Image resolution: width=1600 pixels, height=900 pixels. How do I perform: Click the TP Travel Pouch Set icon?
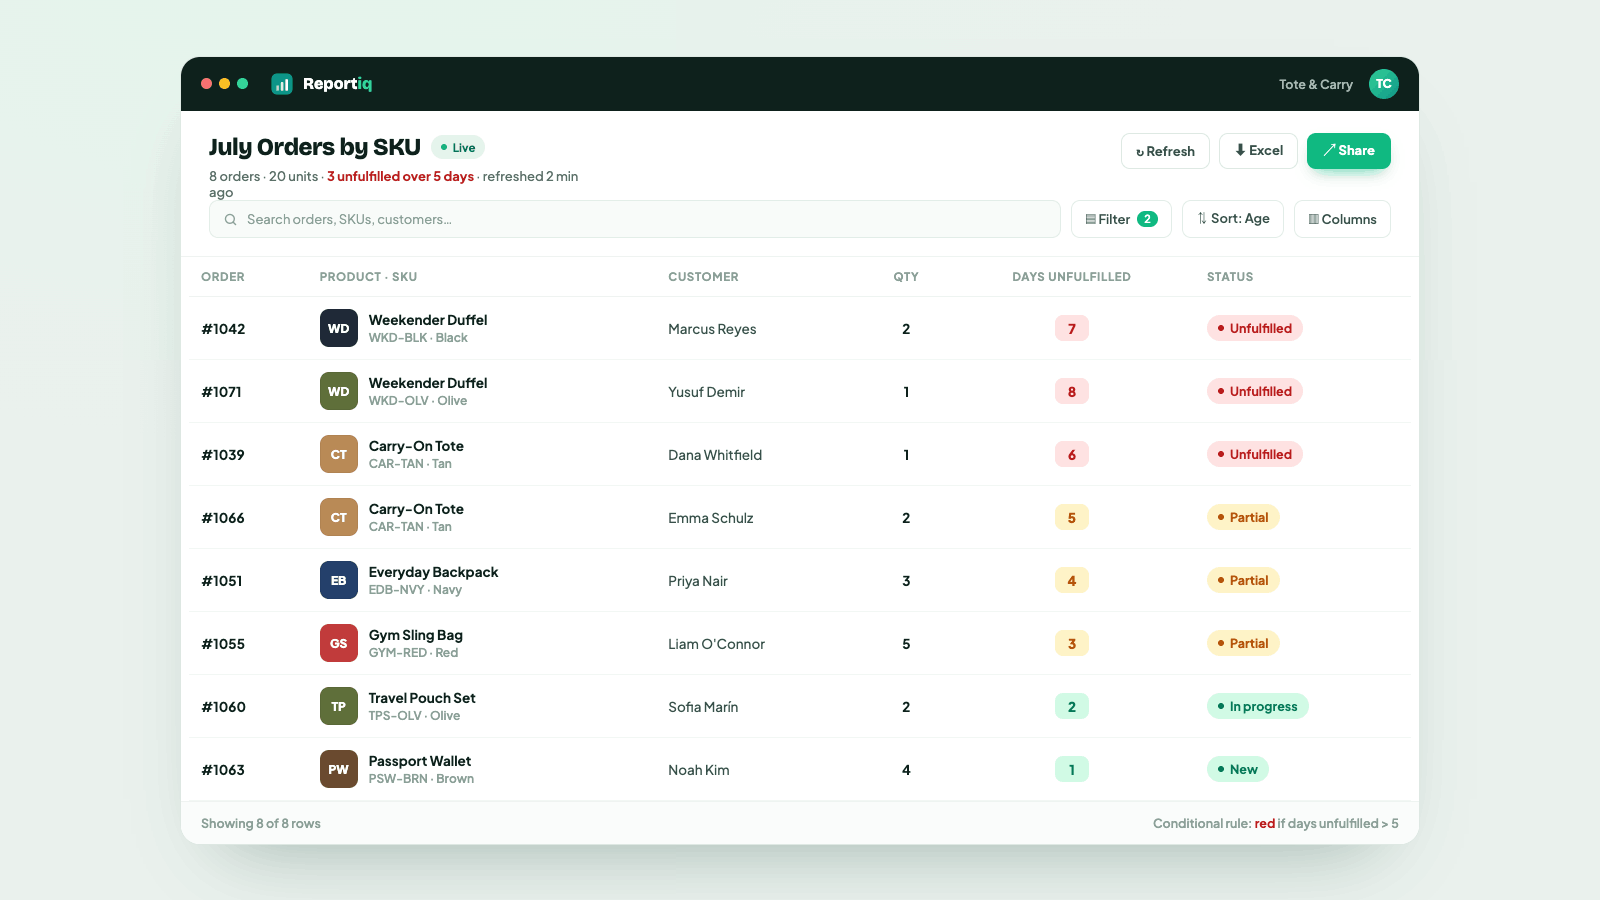[339, 706]
